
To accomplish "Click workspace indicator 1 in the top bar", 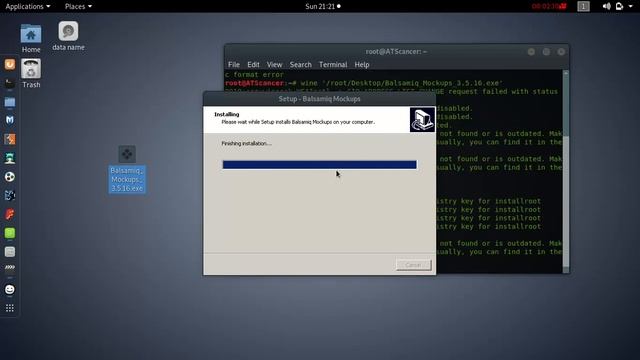I will 583,6.
